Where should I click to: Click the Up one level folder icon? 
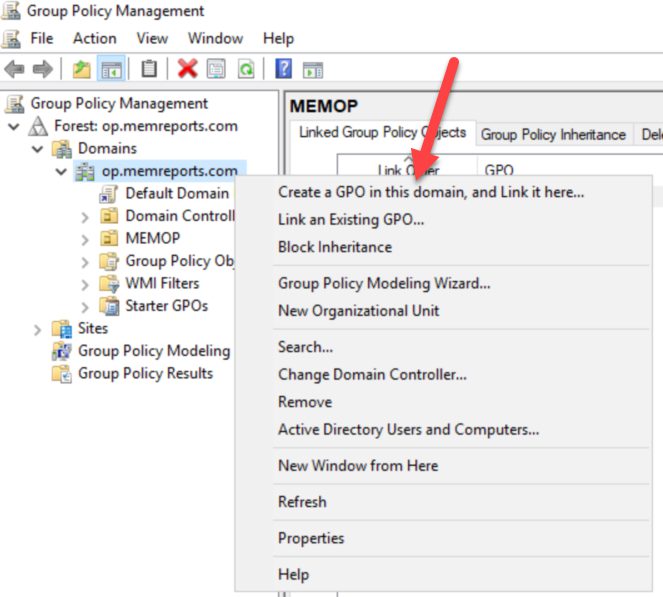coord(82,69)
